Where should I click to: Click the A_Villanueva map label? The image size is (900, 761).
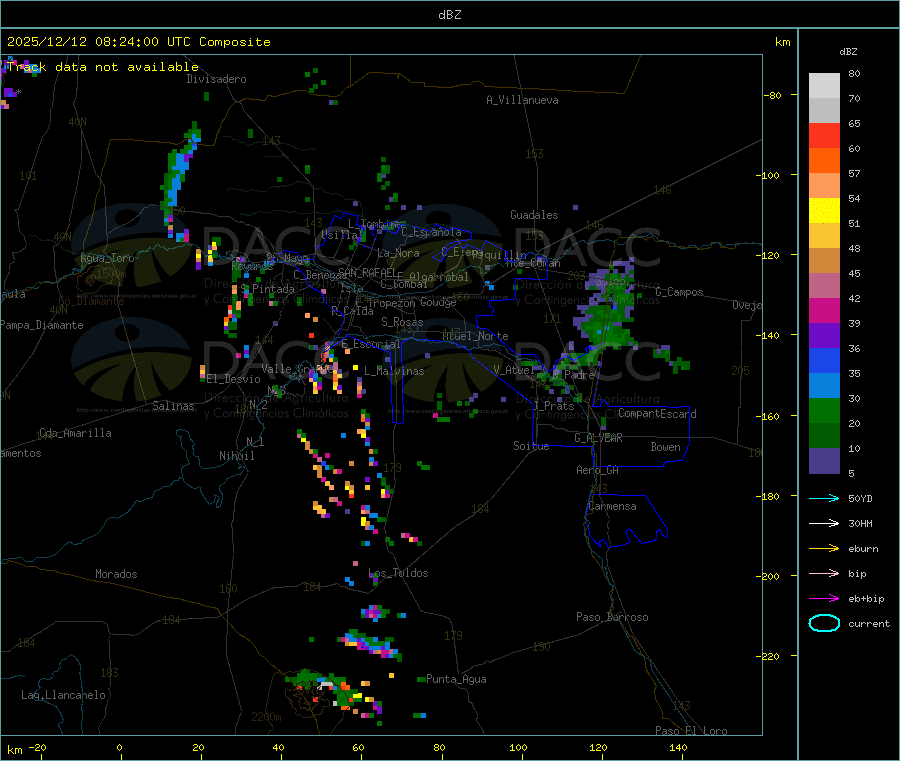pos(522,100)
